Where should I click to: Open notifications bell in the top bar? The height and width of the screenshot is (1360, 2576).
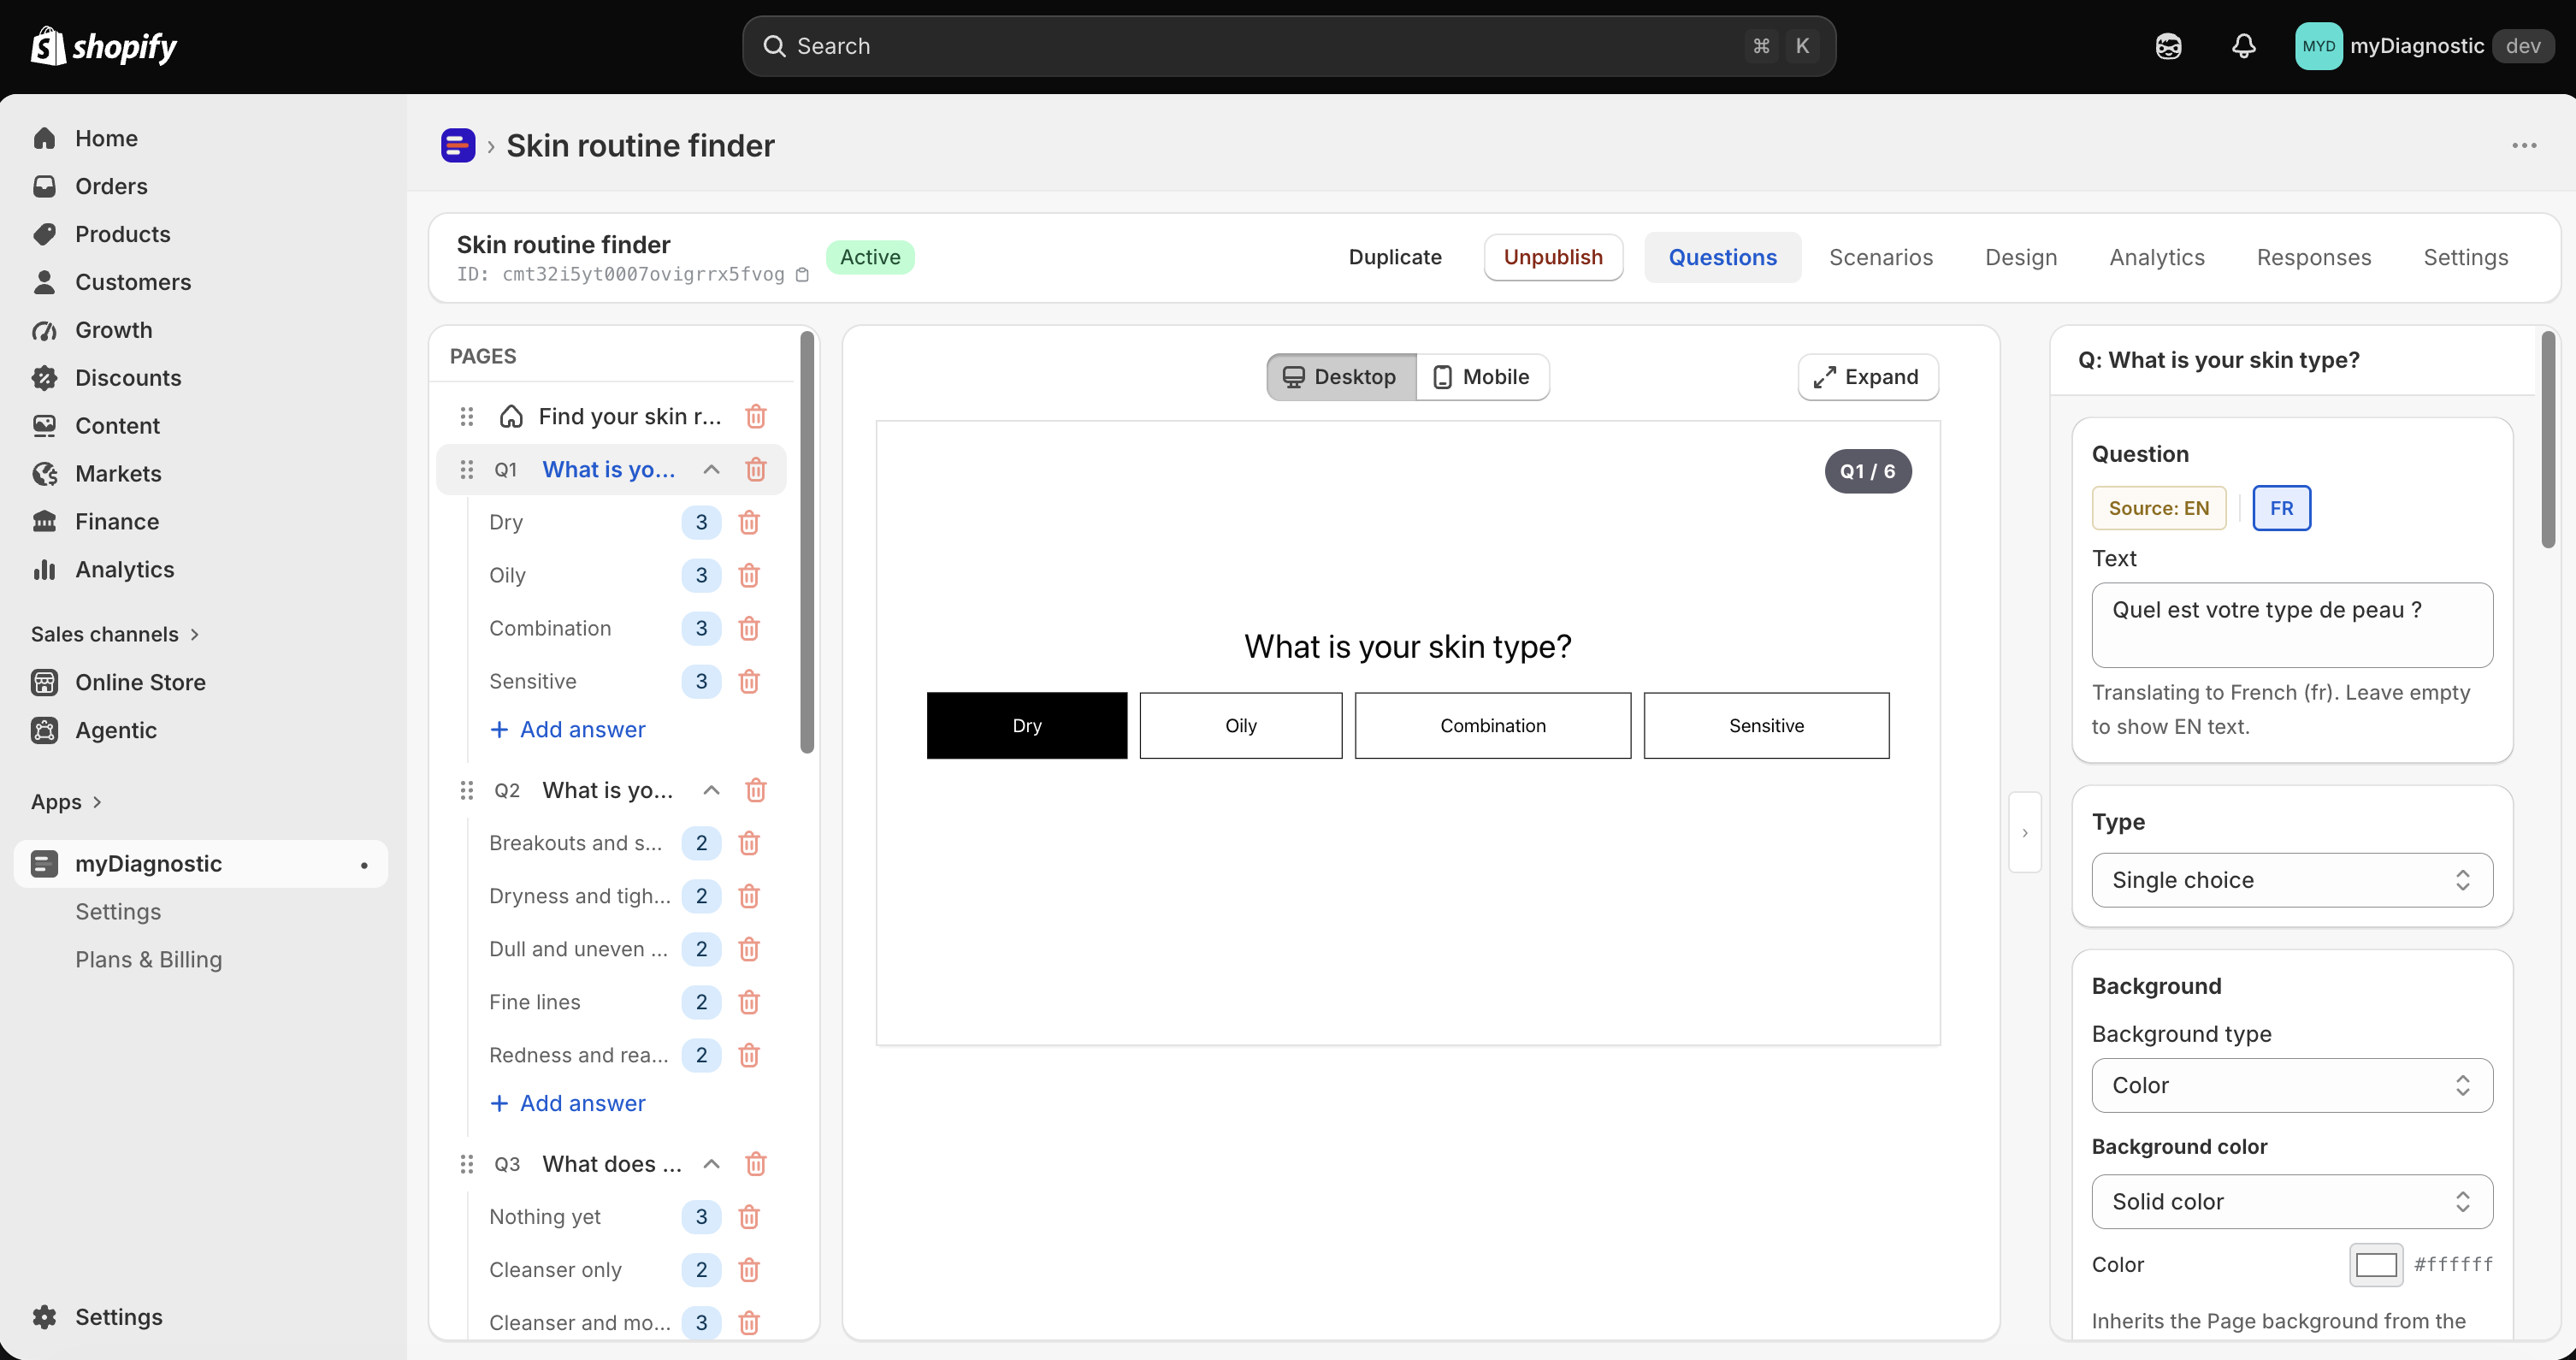2244,46
